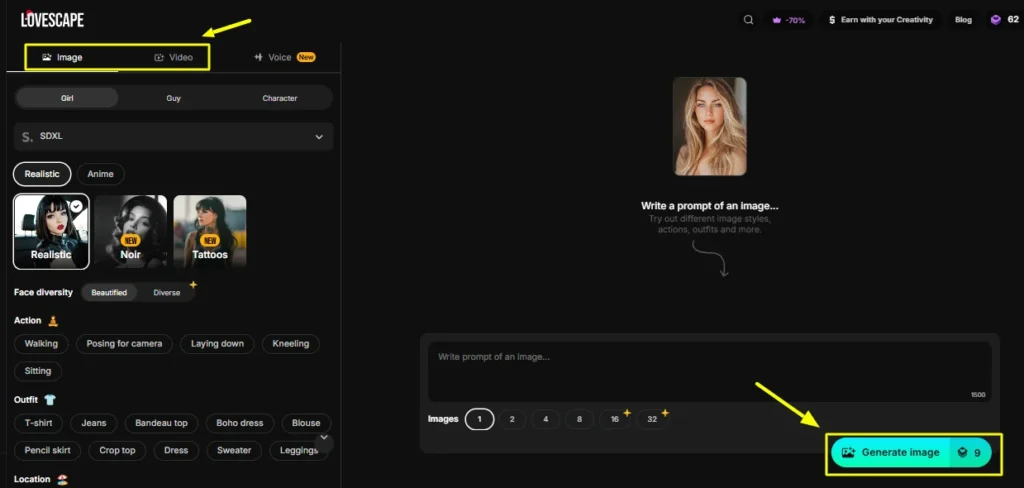Click the picture icon on Generate image
Viewport: 1024px width, 488px height.
tap(848, 452)
